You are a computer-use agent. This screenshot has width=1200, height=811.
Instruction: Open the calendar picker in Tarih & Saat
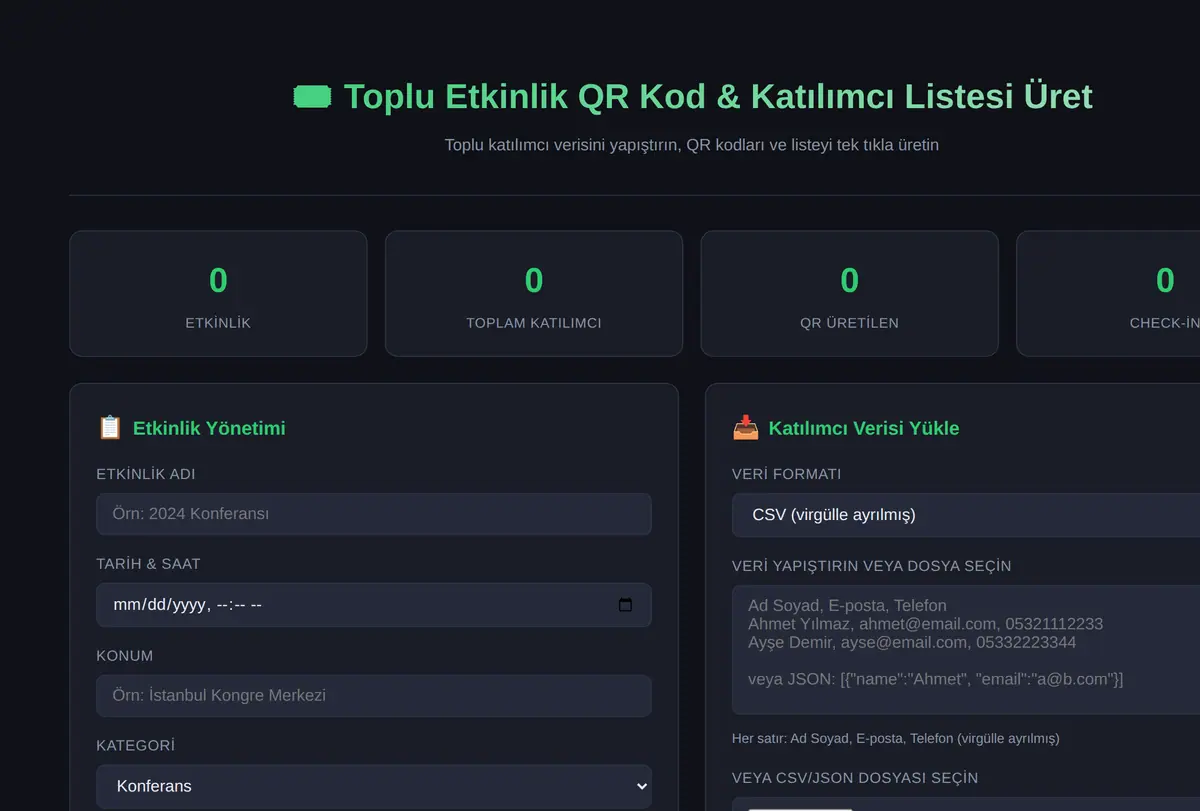626,605
